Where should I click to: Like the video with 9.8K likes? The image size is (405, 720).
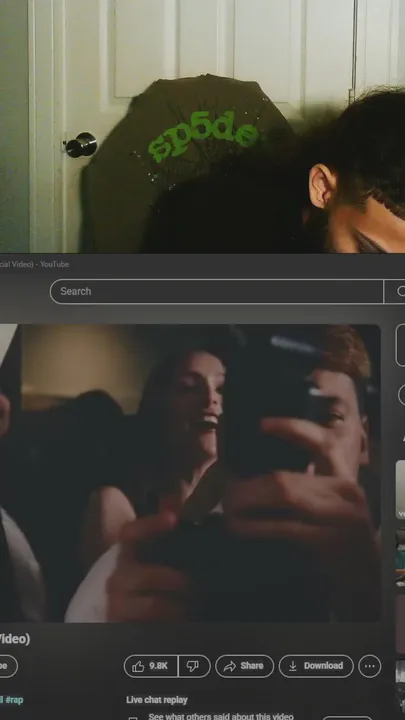(151, 666)
